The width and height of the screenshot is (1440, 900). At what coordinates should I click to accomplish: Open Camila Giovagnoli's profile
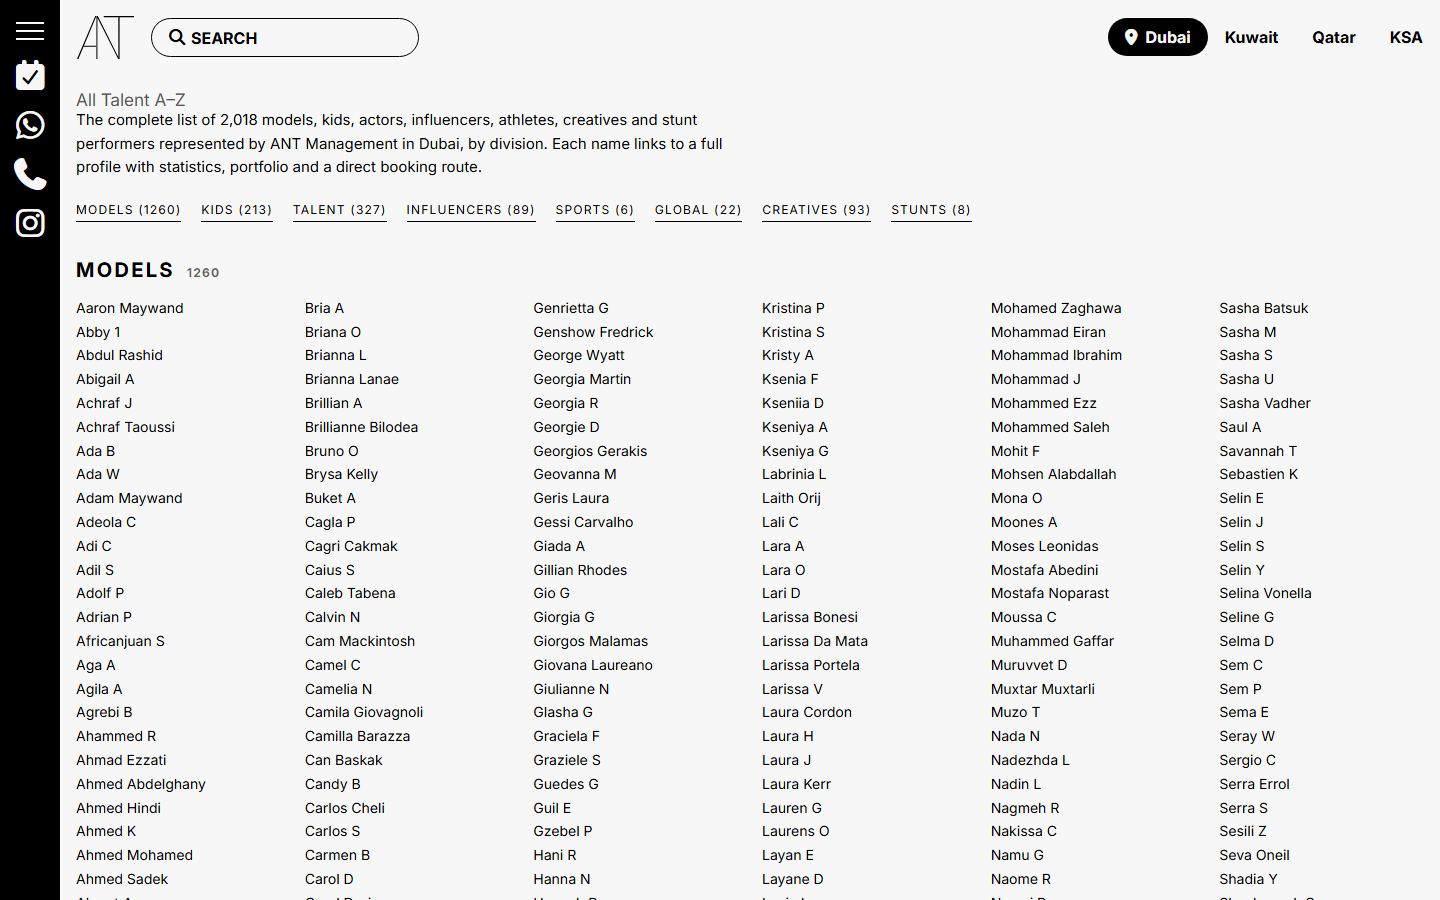(x=364, y=712)
